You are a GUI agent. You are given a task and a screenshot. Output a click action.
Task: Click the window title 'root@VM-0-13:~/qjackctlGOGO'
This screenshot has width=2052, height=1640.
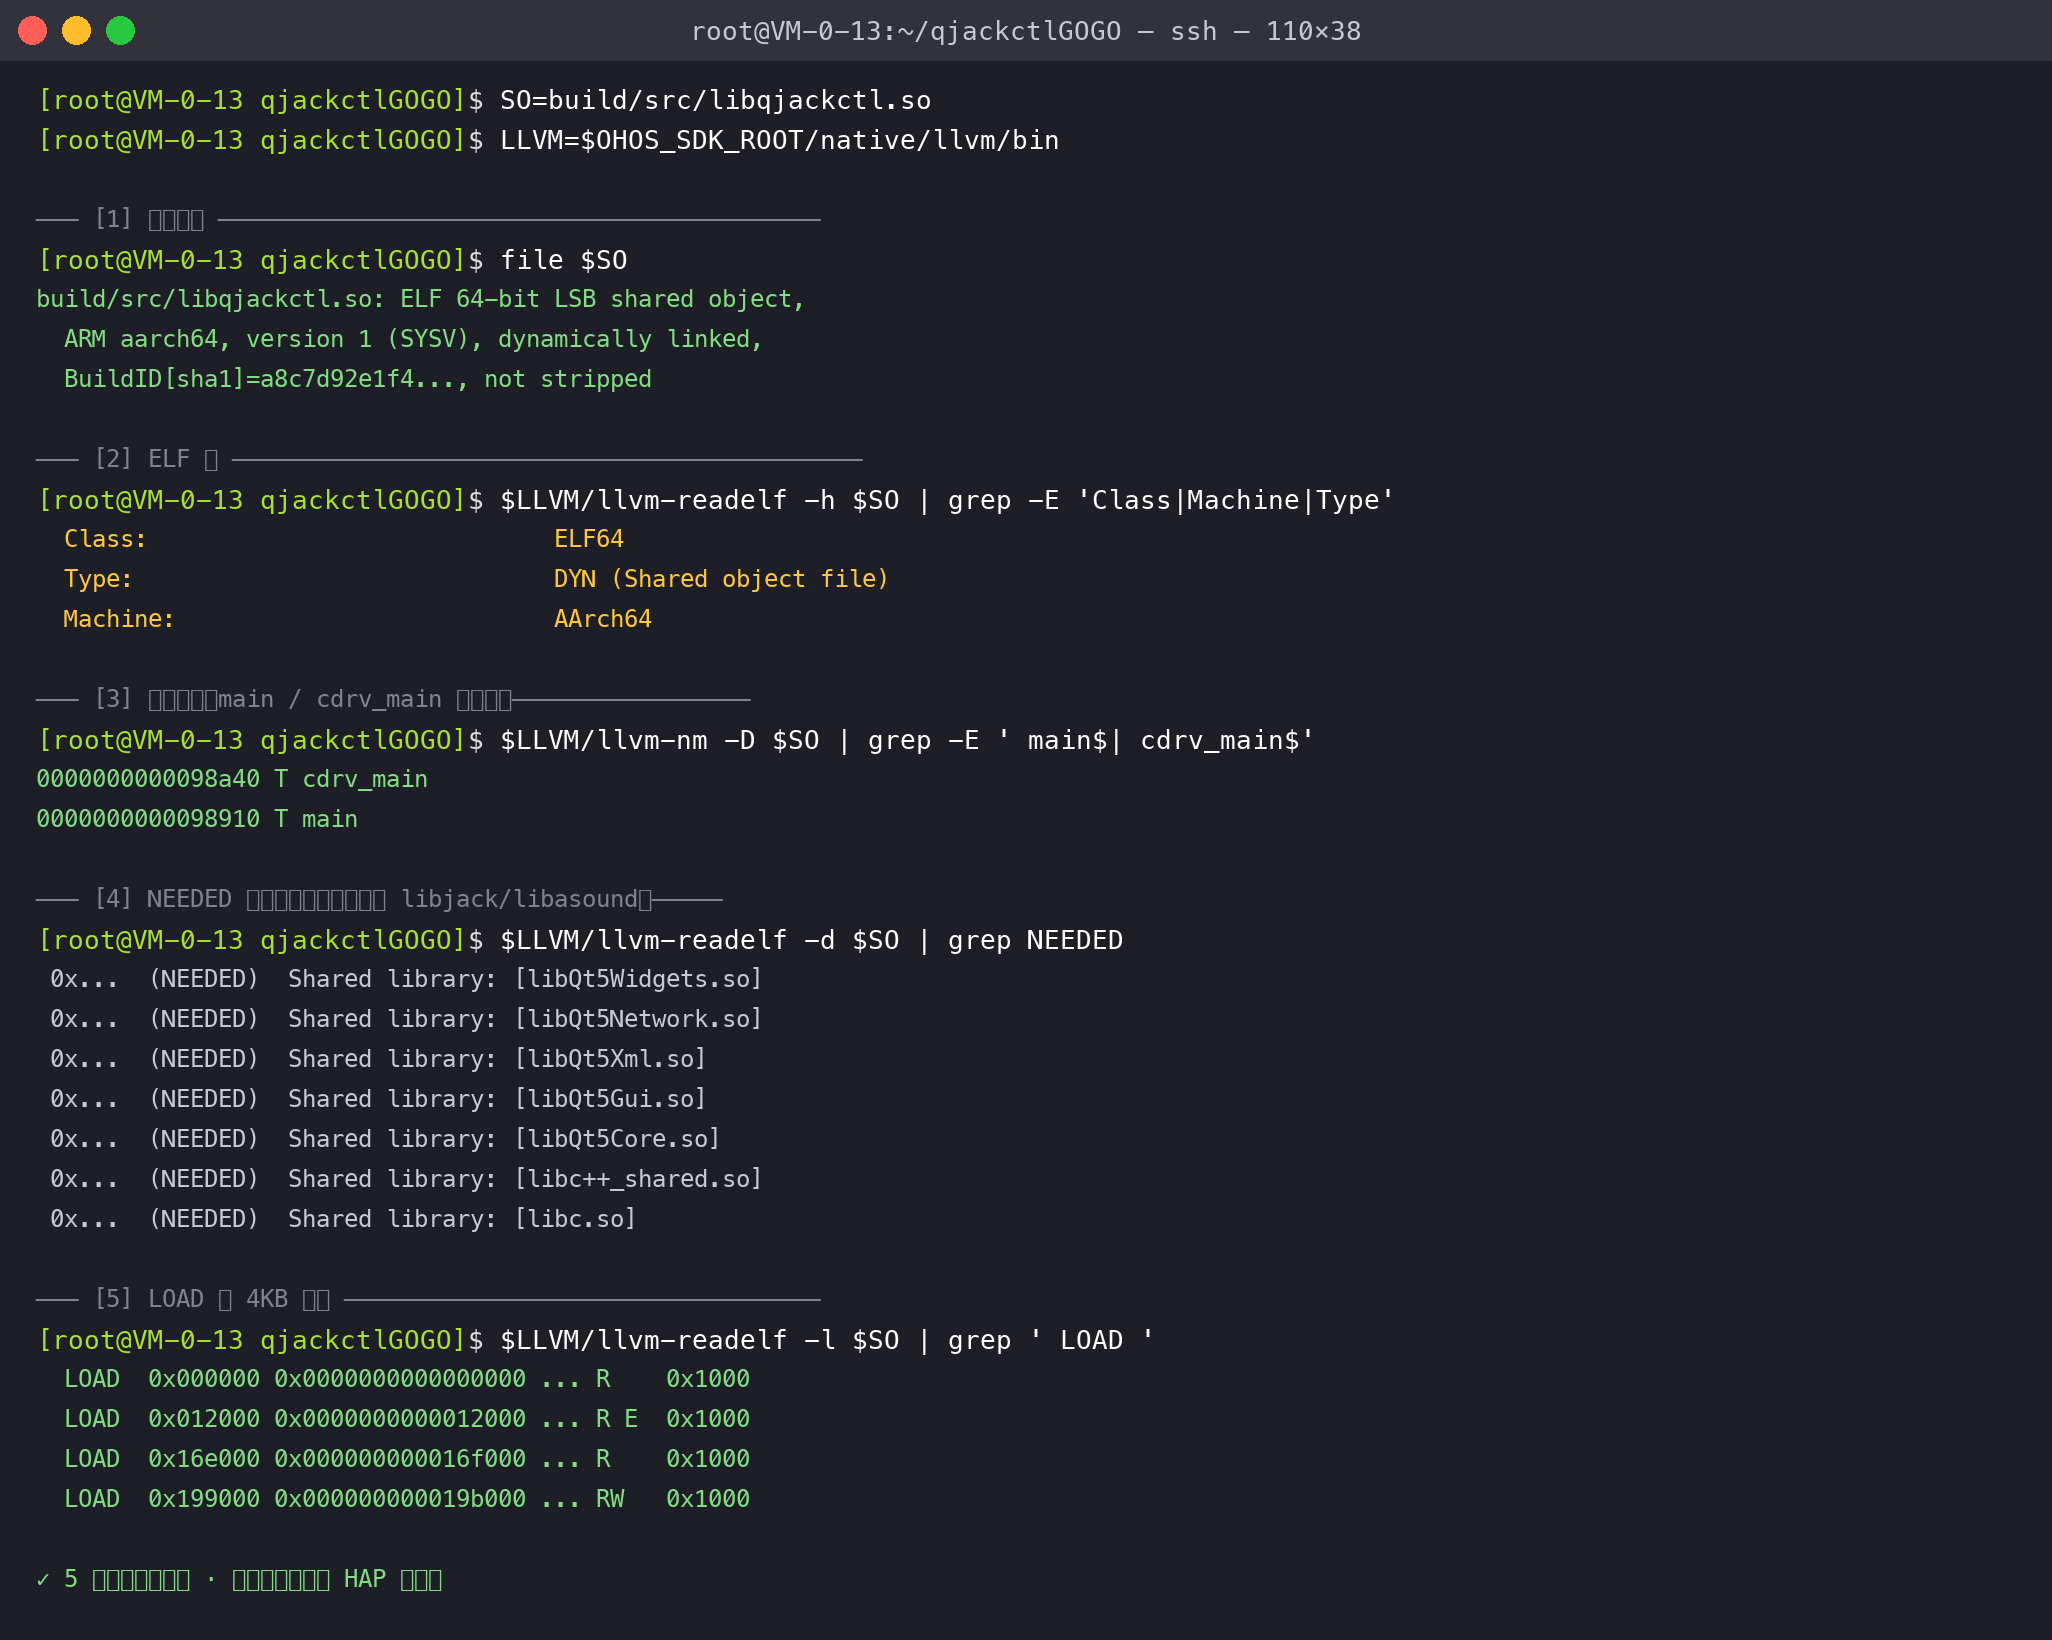[906, 31]
